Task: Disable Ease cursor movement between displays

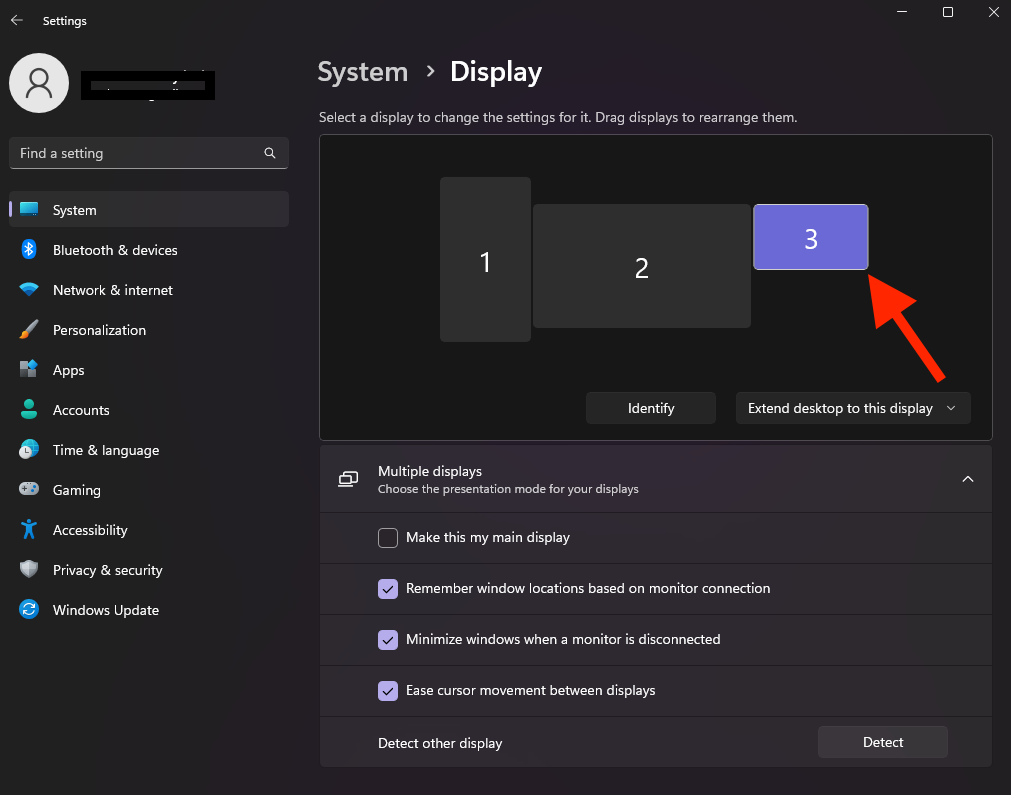Action: (388, 691)
